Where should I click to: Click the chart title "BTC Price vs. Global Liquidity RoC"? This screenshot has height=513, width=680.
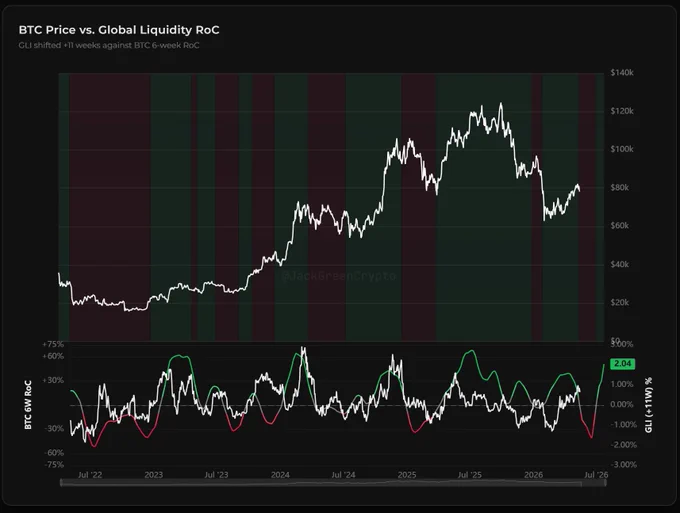click(119, 30)
